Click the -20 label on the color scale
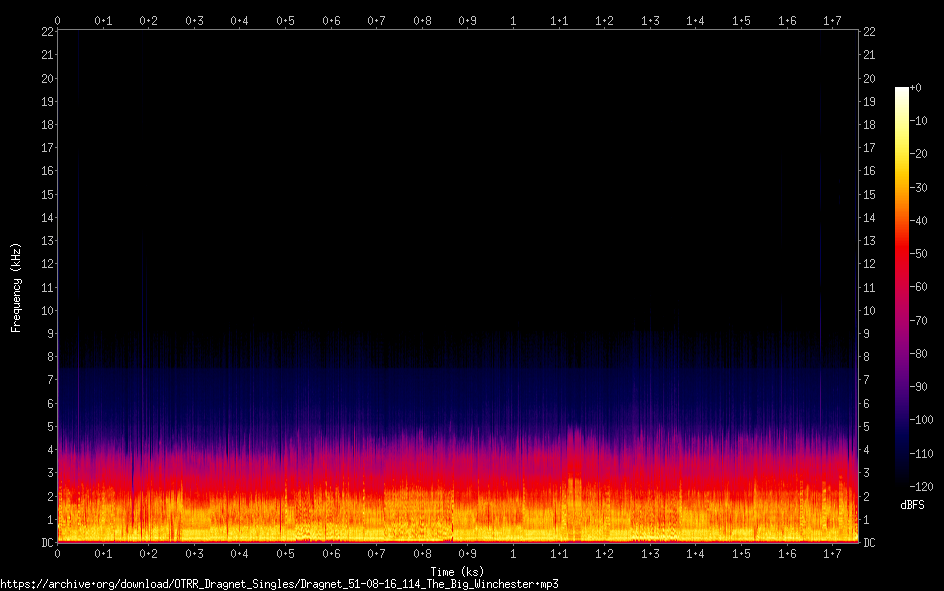The image size is (944, 591). pyautogui.click(x=923, y=154)
